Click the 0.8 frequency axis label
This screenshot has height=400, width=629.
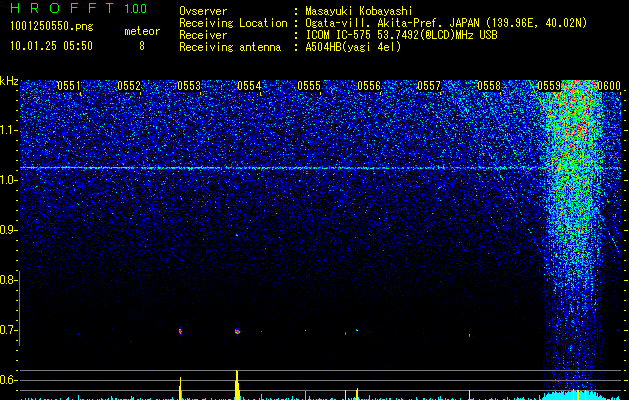pyautogui.click(x=7, y=280)
